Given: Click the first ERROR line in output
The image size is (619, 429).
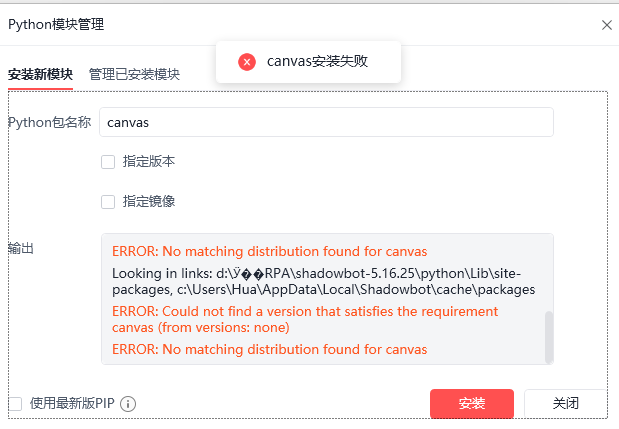Looking at the screenshot, I should [270, 251].
